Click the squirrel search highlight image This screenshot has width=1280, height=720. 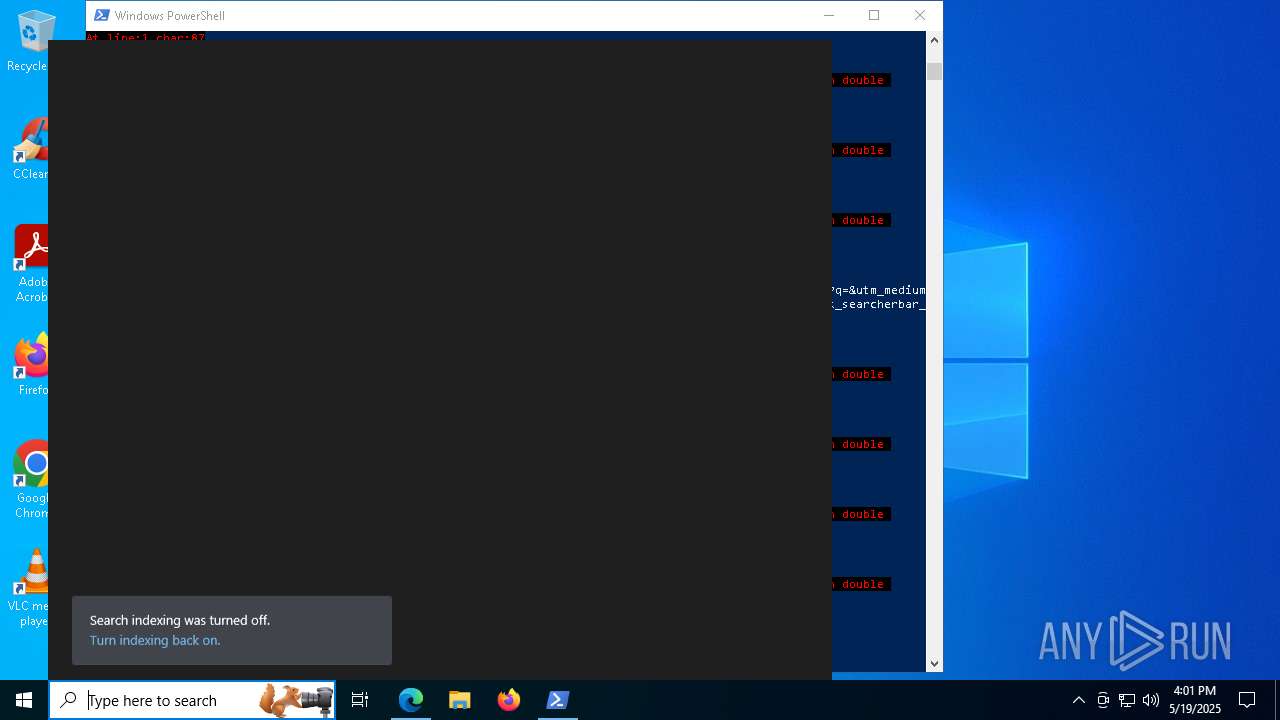pyautogui.click(x=296, y=700)
